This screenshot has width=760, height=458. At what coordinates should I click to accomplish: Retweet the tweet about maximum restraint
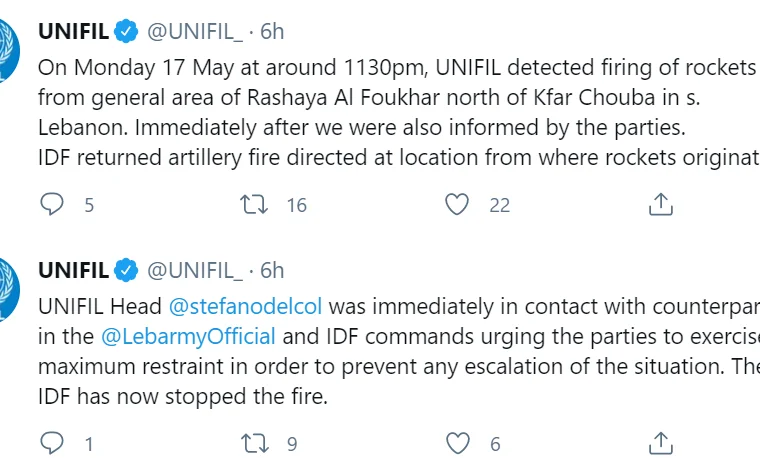pyautogui.click(x=254, y=443)
